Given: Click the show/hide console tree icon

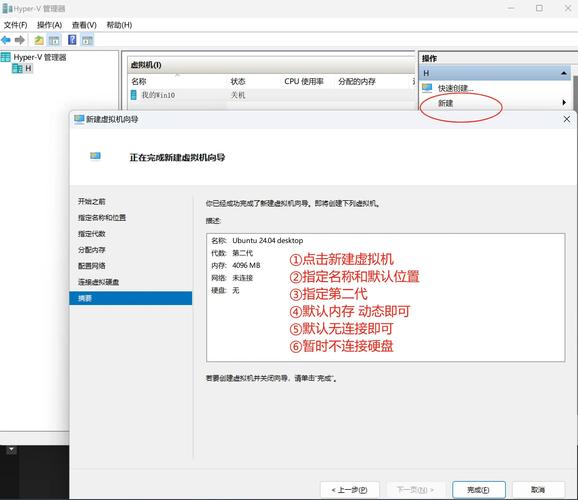Looking at the screenshot, I should click(x=54, y=40).
